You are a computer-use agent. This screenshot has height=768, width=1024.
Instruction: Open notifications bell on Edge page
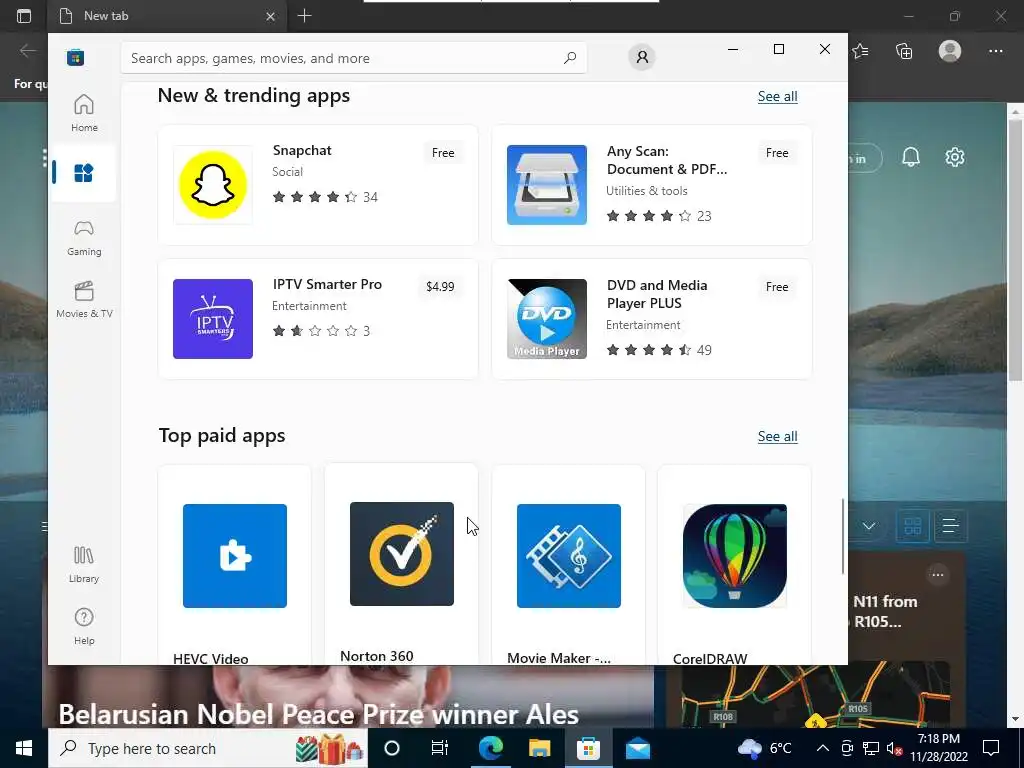[x=910, y=157]
